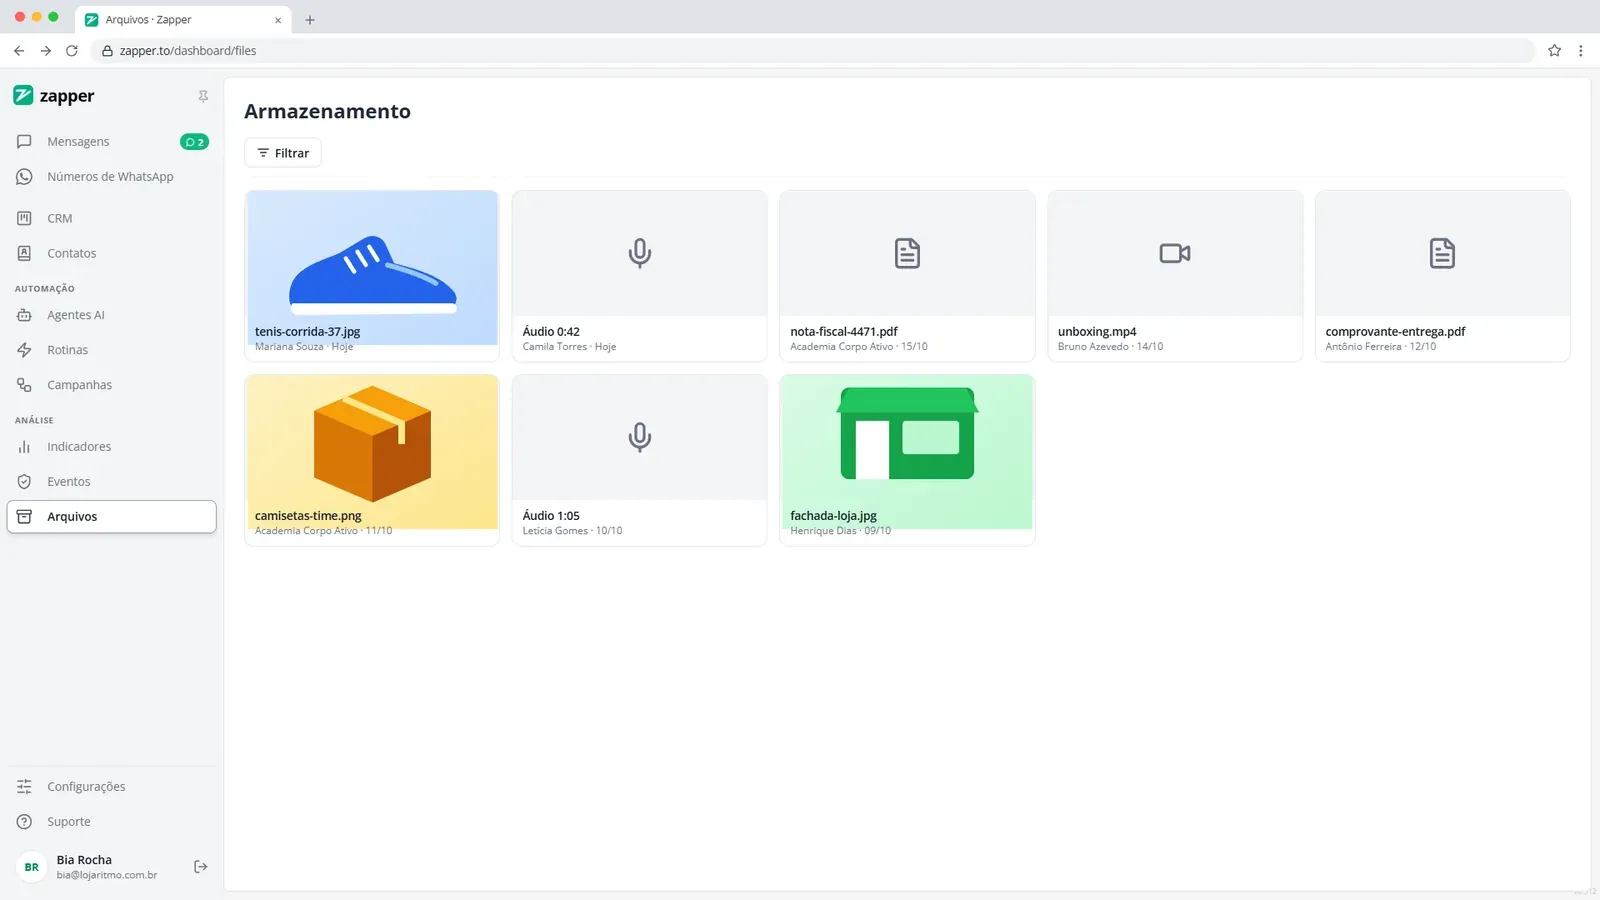Click the logout icon beside Bia Rocha
The height and width of the screenshot is (900, 1600).
[201, 867]
